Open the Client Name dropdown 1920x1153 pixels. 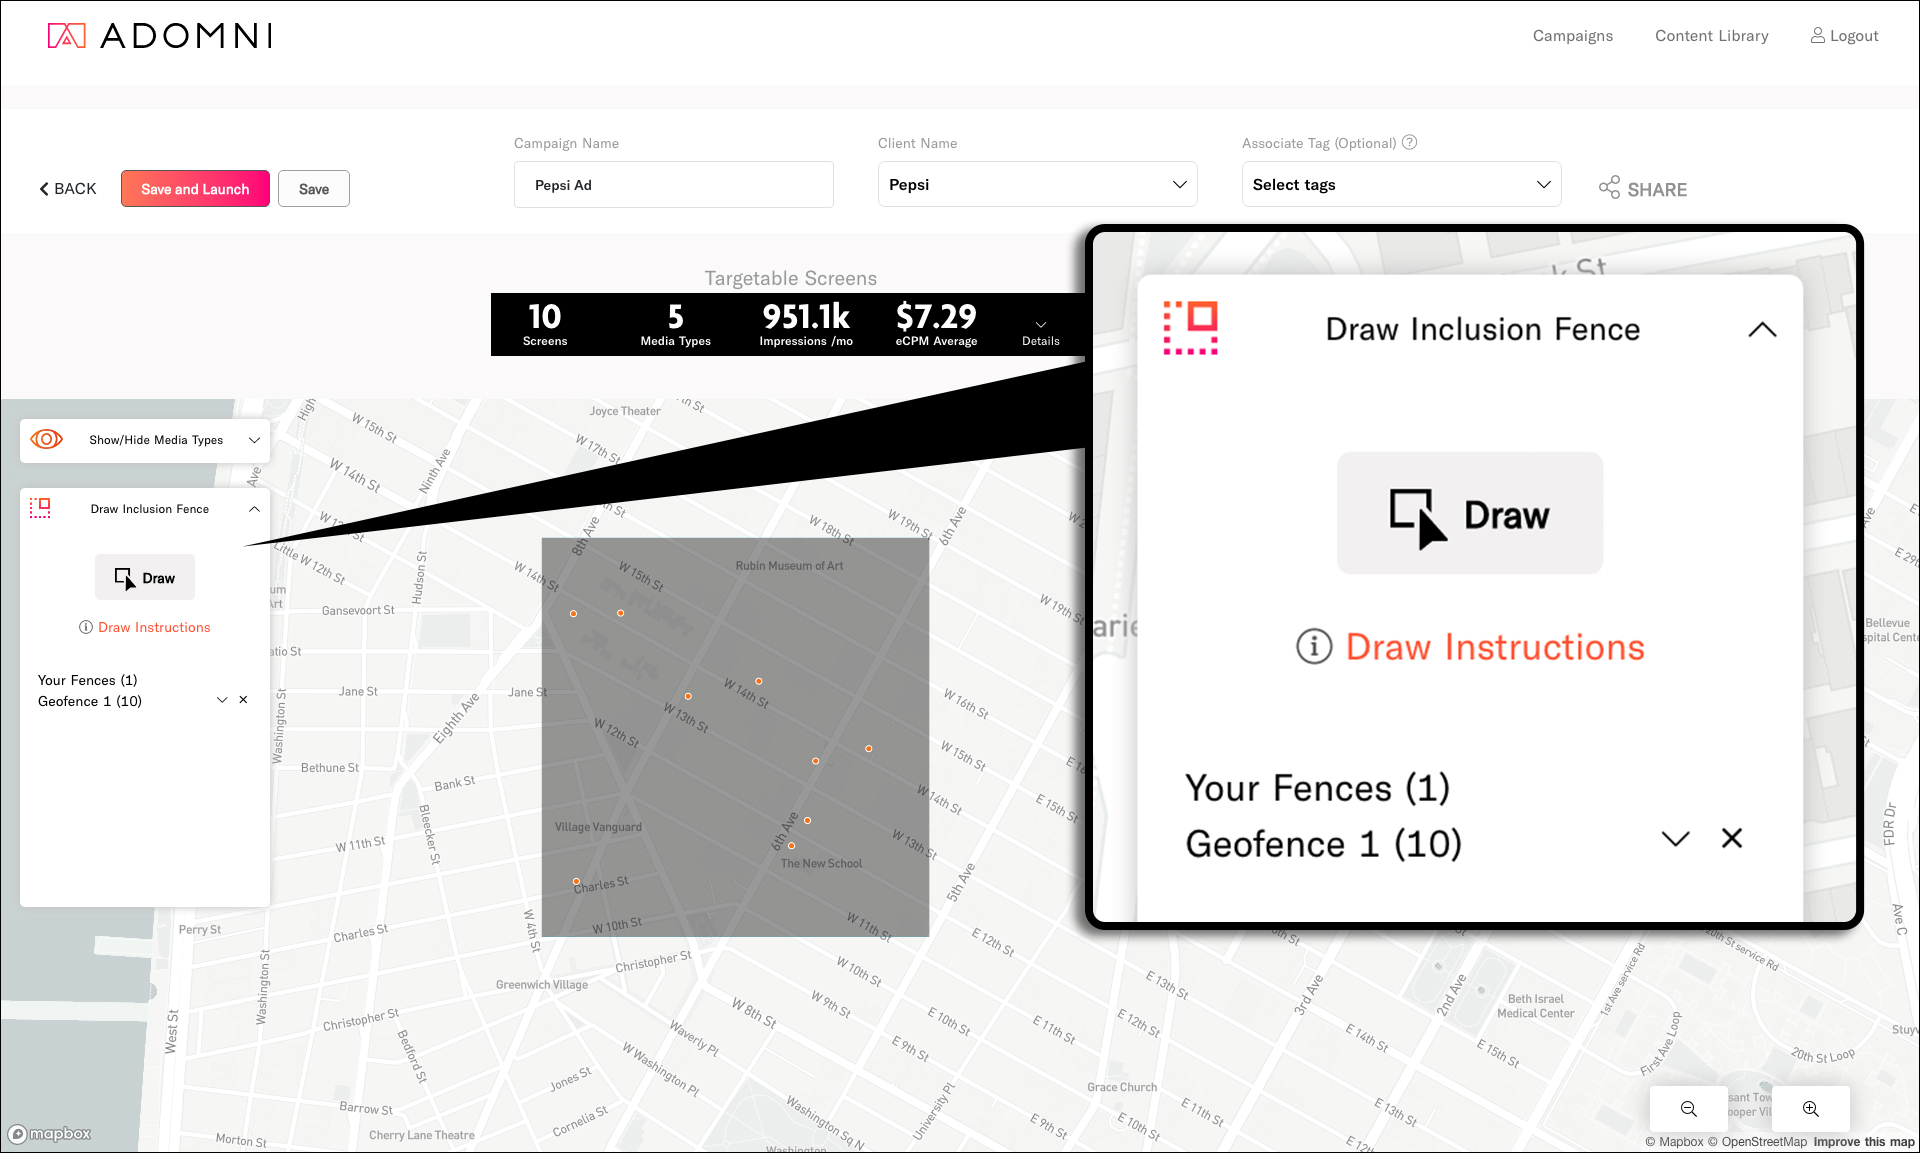pyautogui.click(x=1037, y=184)
